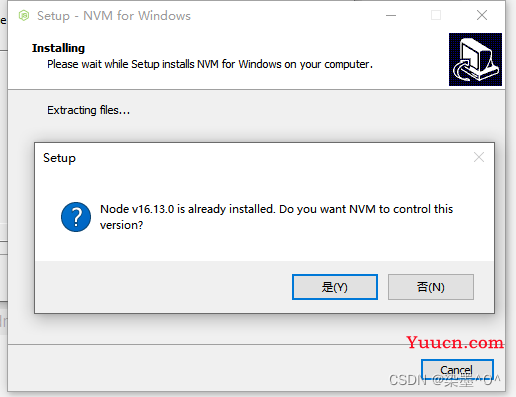The height and width of the screenshot is (397, 516).
Task: Minimize the NVM for Windows setup window
Action: [x=391, y=15]
